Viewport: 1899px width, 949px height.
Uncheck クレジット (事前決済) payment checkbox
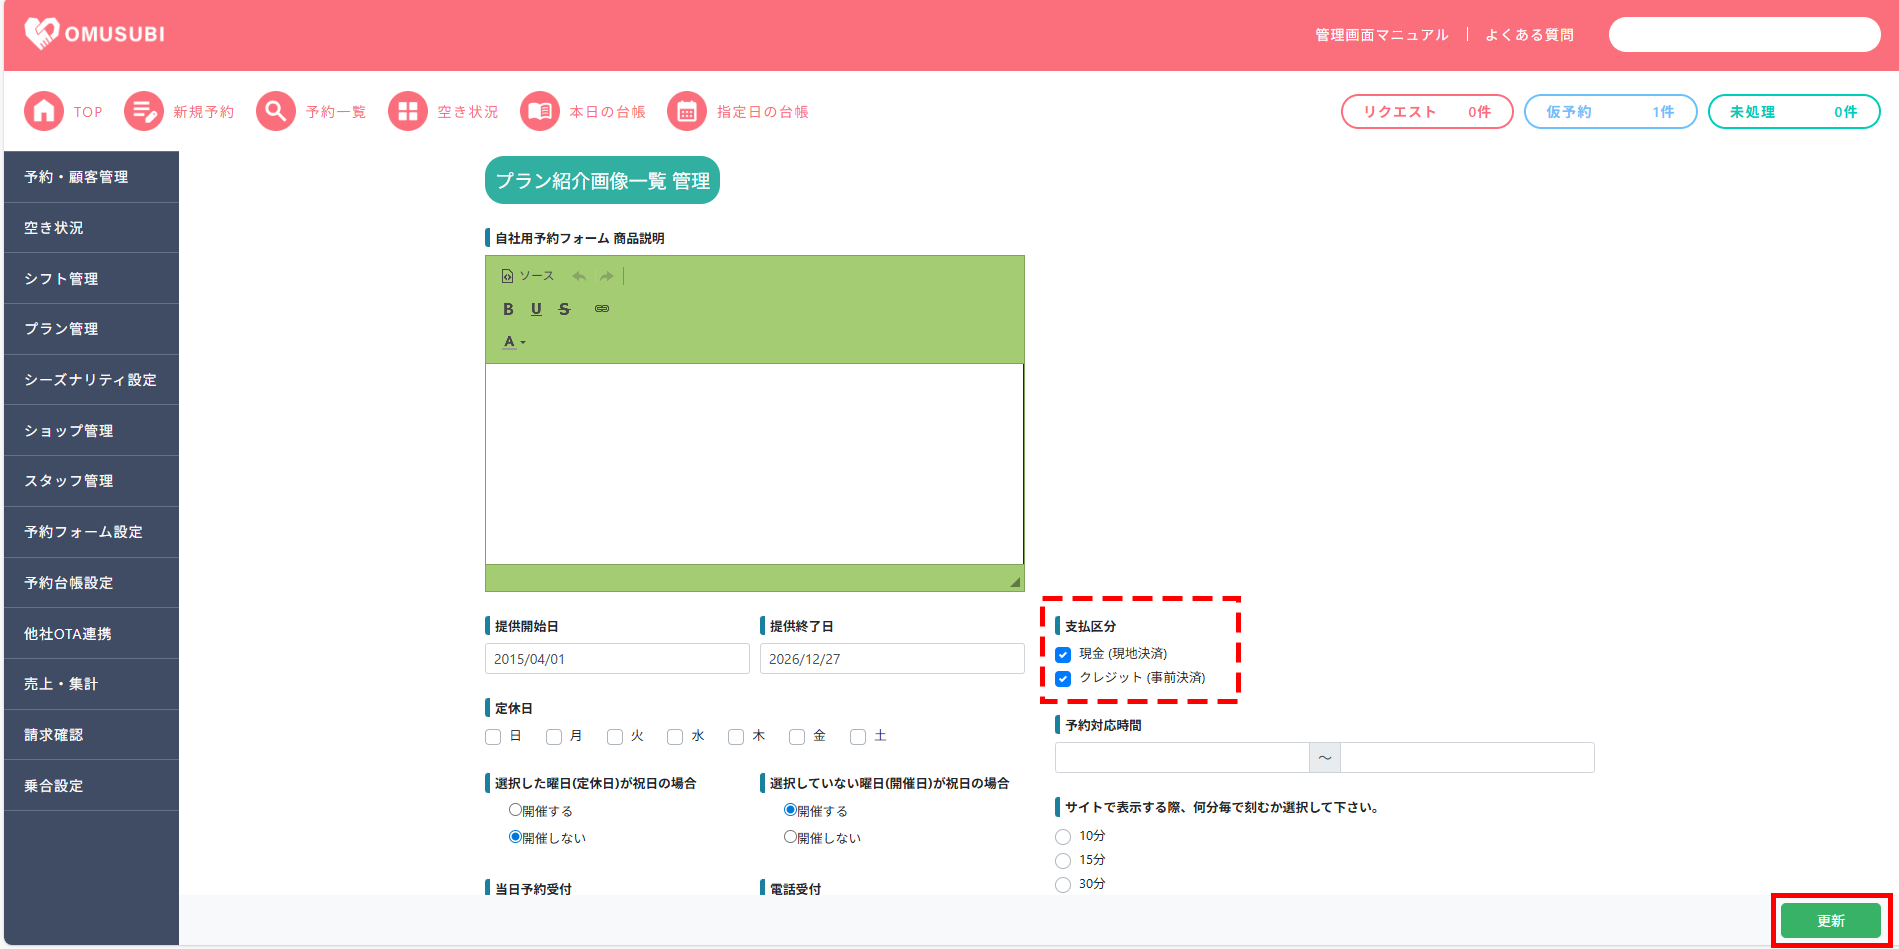[x=1063, y=679]
